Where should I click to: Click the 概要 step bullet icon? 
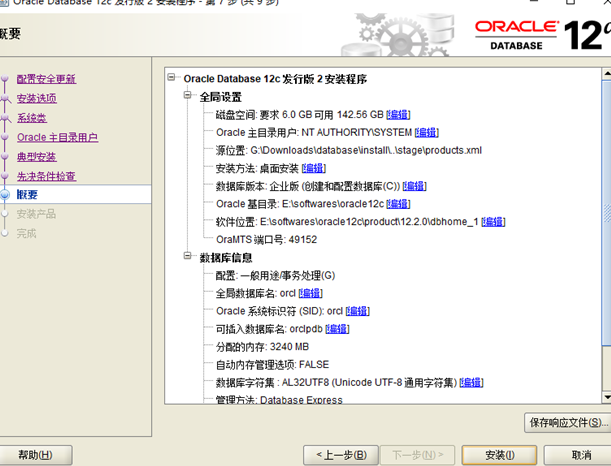click(5, 194)
